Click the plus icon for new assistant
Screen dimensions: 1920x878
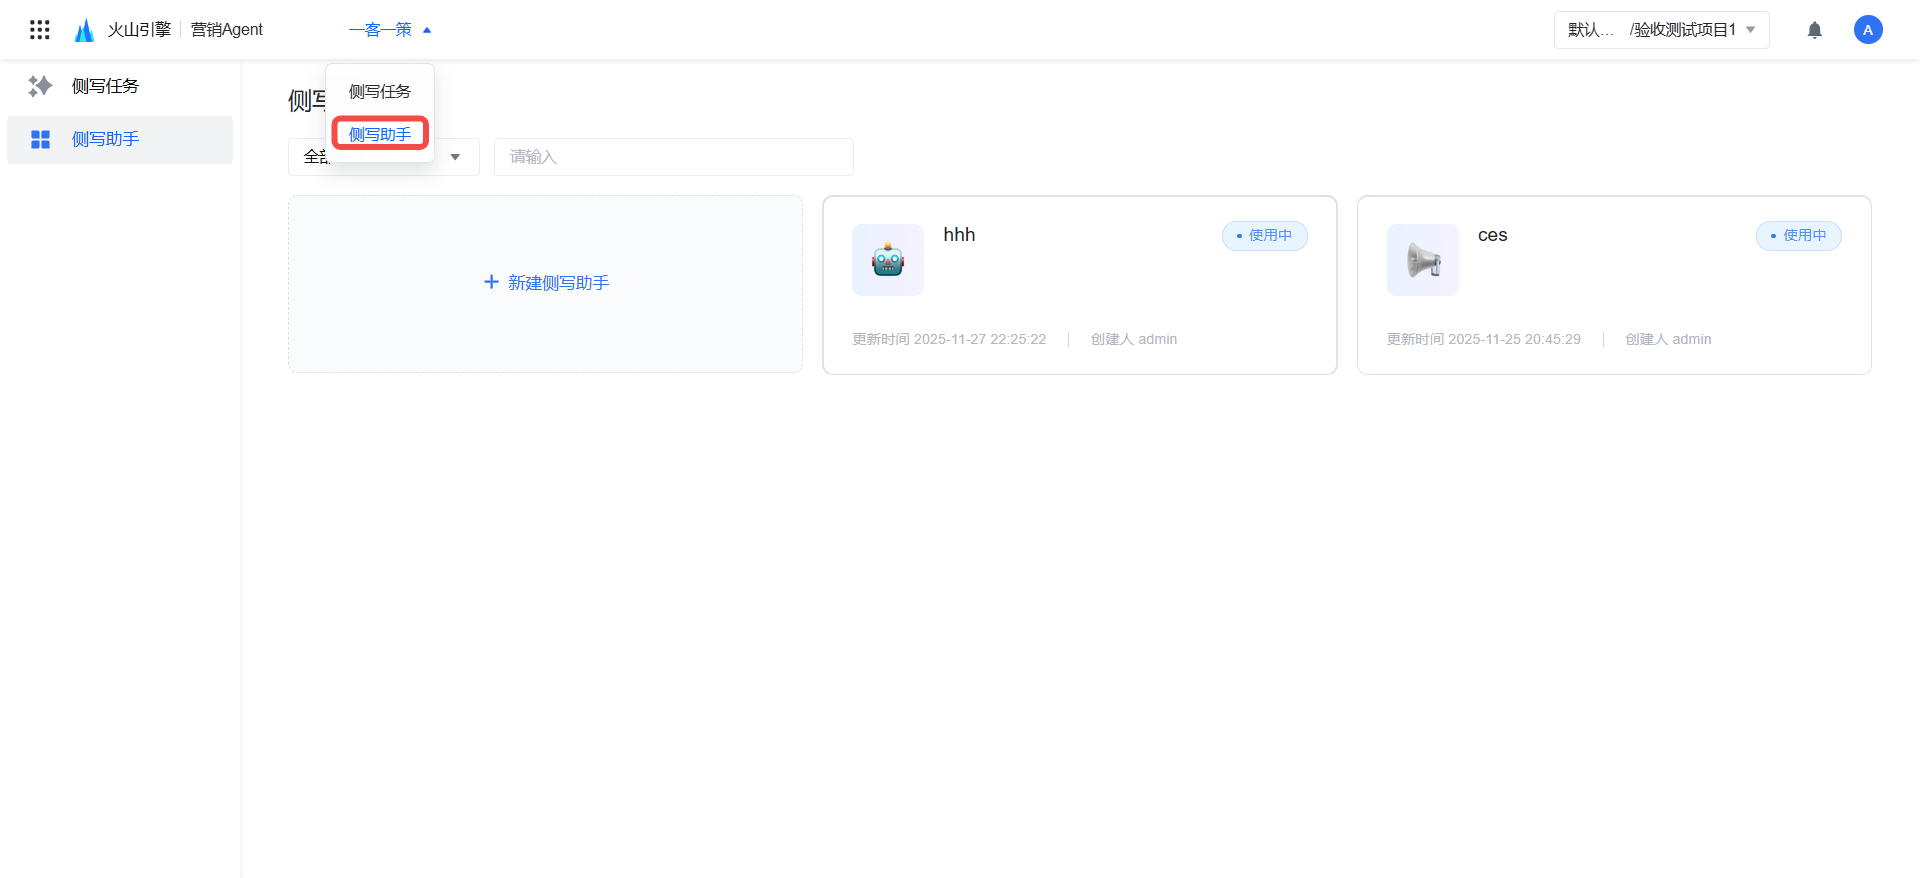pos(491,282)
